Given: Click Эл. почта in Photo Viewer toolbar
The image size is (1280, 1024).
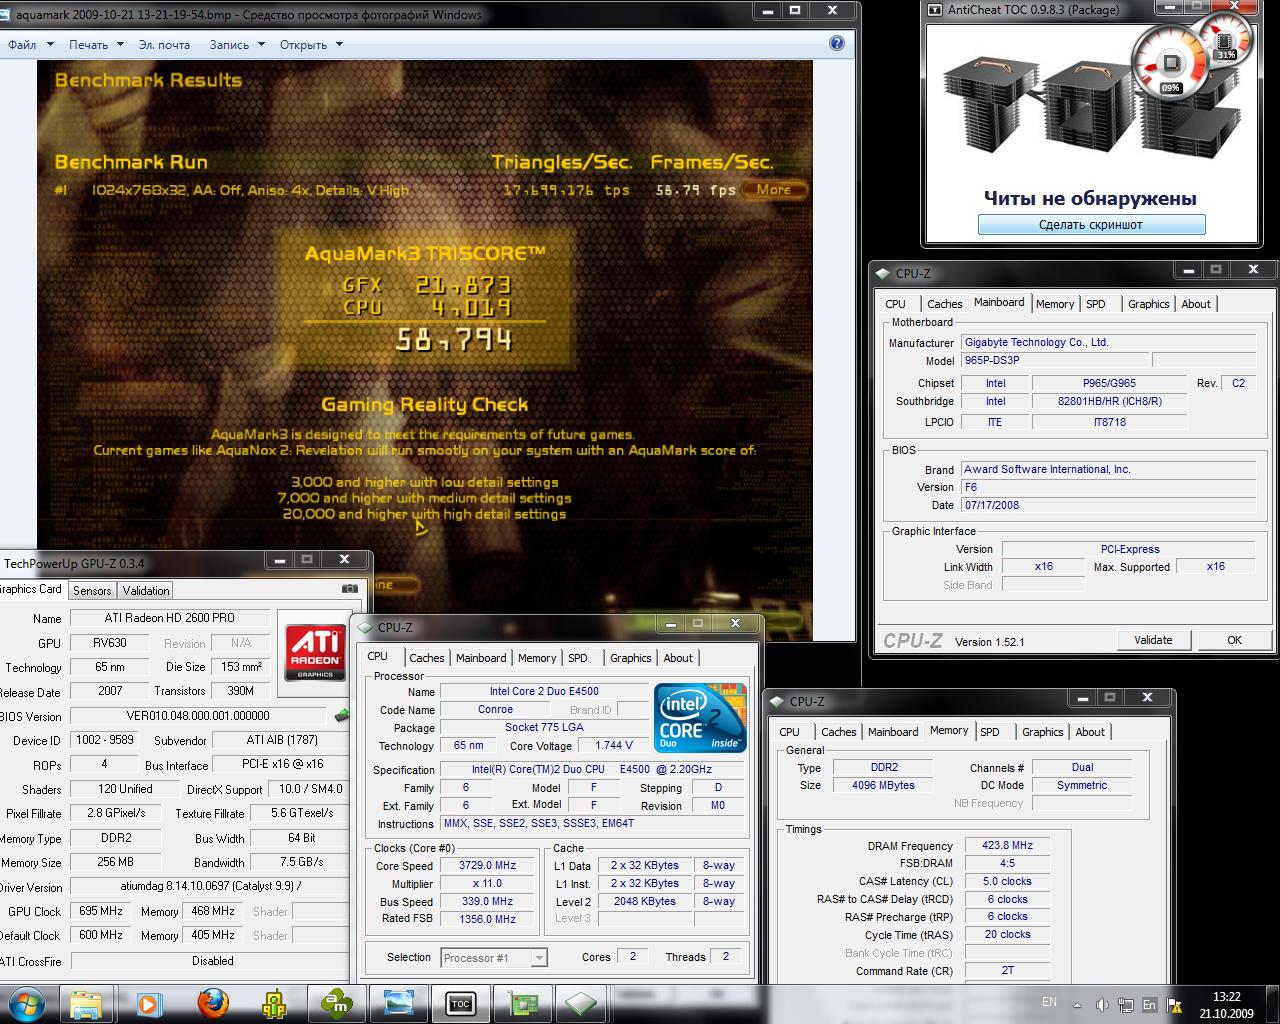Looking at the screenshot, I should [x=164, y=44].
